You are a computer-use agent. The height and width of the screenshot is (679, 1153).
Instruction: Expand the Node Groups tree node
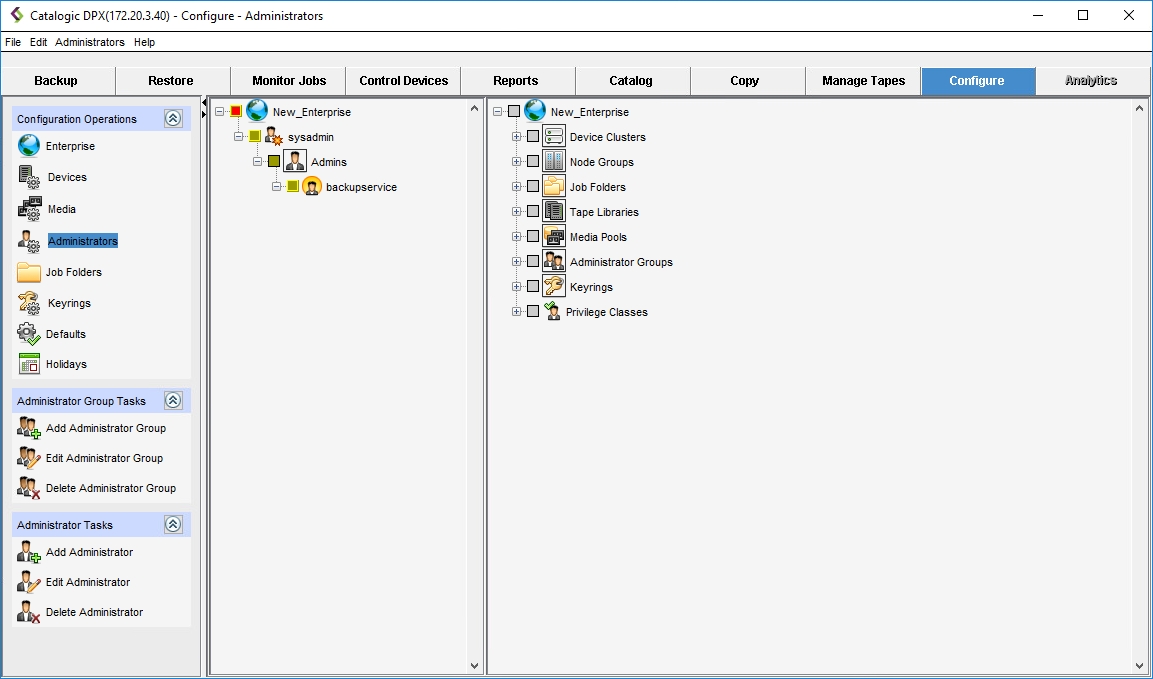[517, 162]
